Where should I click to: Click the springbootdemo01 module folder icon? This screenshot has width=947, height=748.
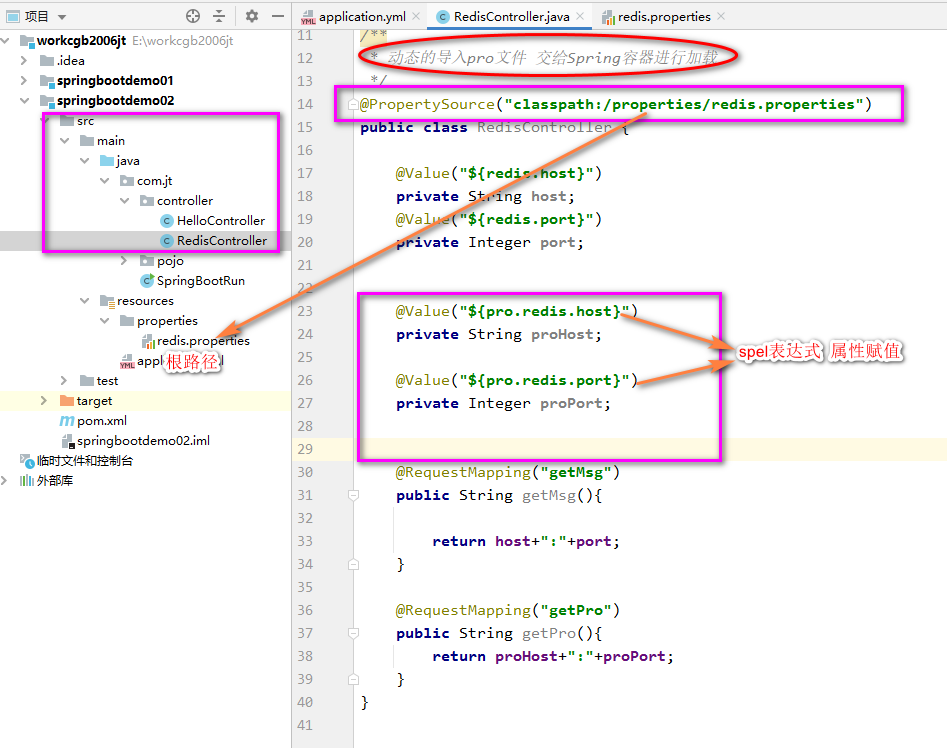click(47, 81)
